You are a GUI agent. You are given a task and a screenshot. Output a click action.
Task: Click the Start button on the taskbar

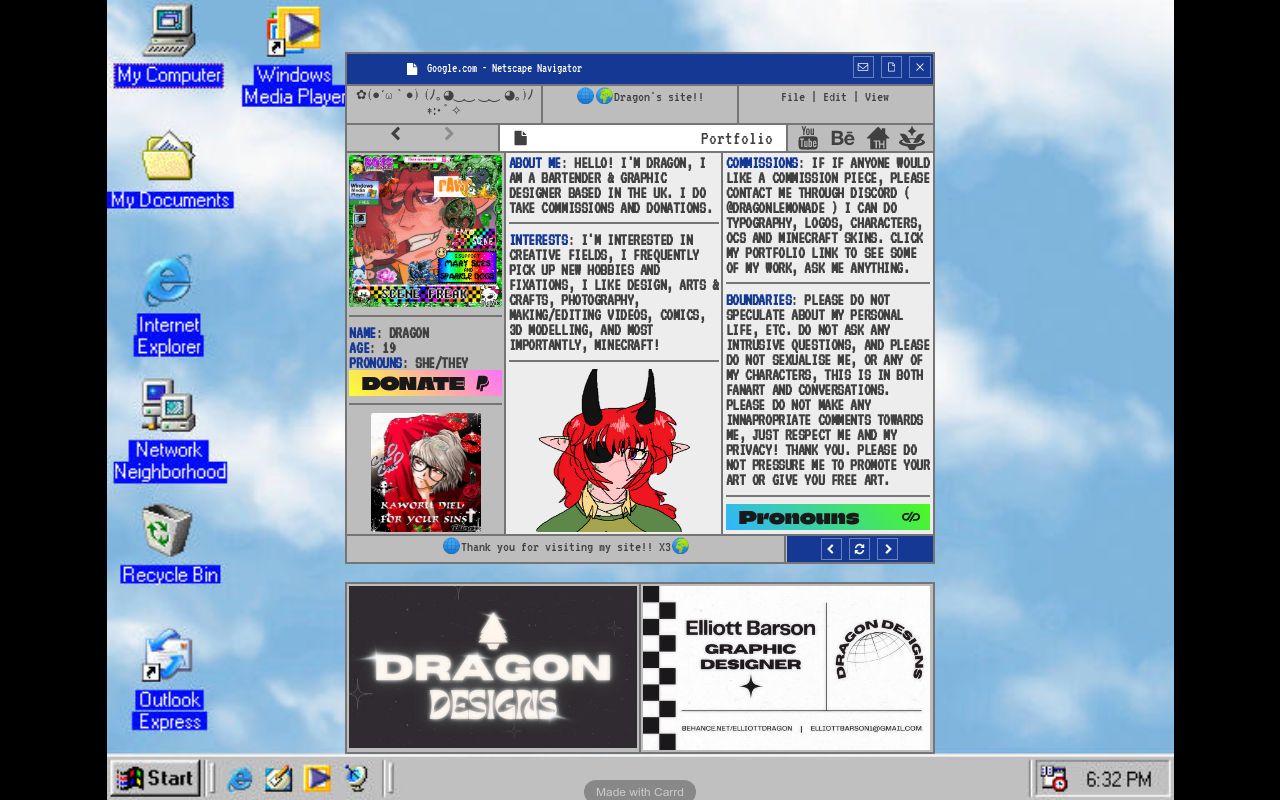pos(155,778)
